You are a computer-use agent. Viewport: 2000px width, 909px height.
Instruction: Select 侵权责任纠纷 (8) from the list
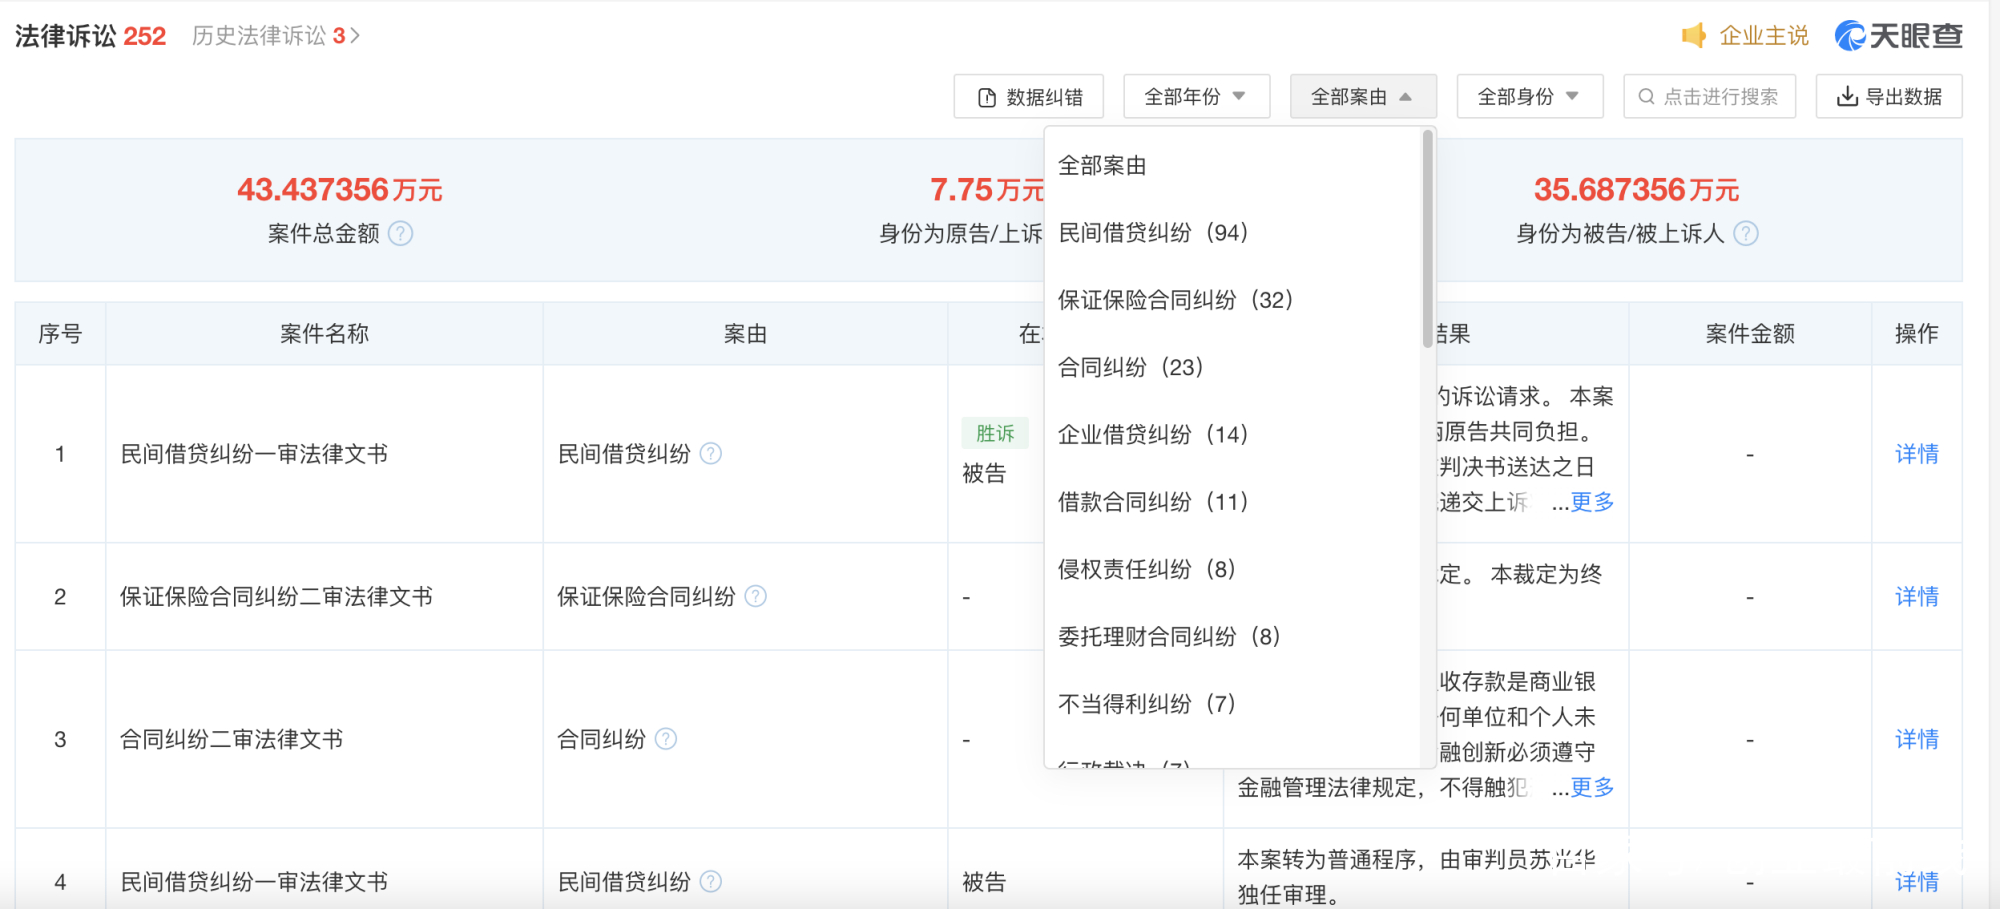1233,569
